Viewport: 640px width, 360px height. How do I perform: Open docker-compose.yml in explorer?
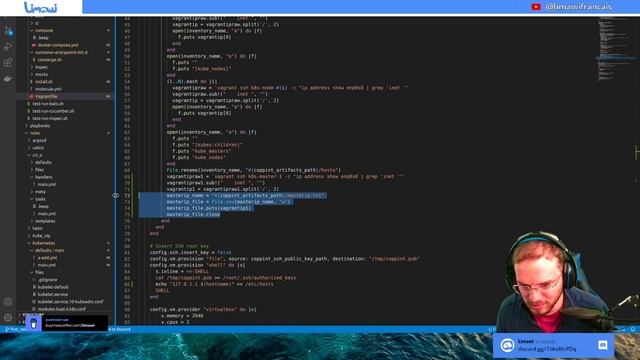coord(58,45)
